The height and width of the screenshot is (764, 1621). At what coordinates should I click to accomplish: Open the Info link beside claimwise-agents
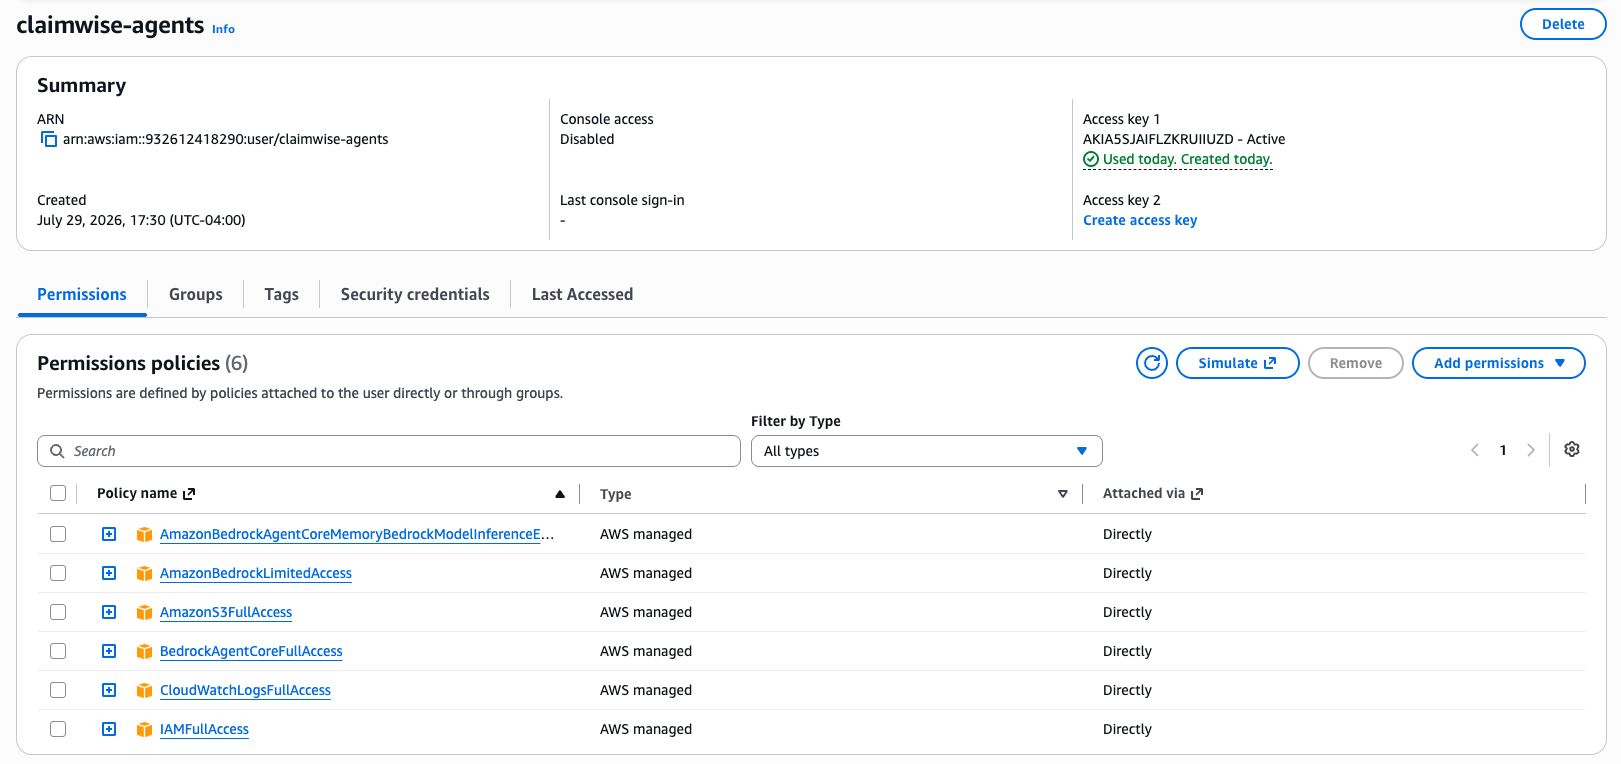click(x=223, y=29)
